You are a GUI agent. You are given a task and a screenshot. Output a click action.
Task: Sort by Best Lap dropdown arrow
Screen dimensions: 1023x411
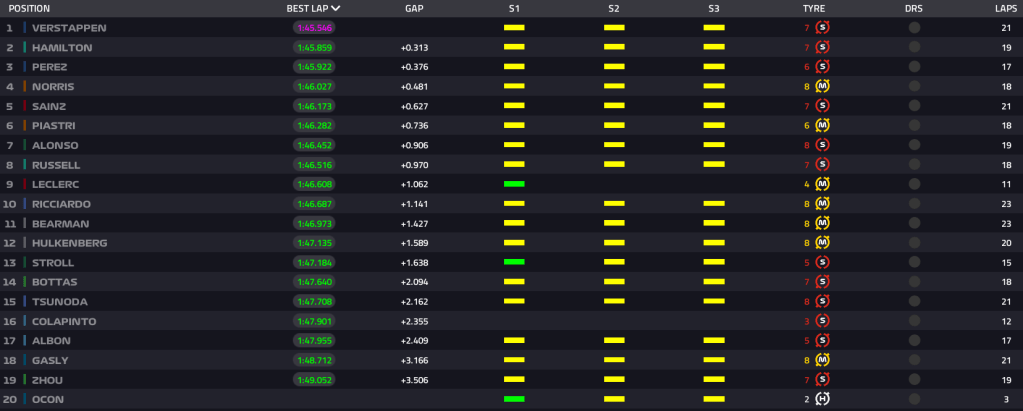[x=335, y=9]
